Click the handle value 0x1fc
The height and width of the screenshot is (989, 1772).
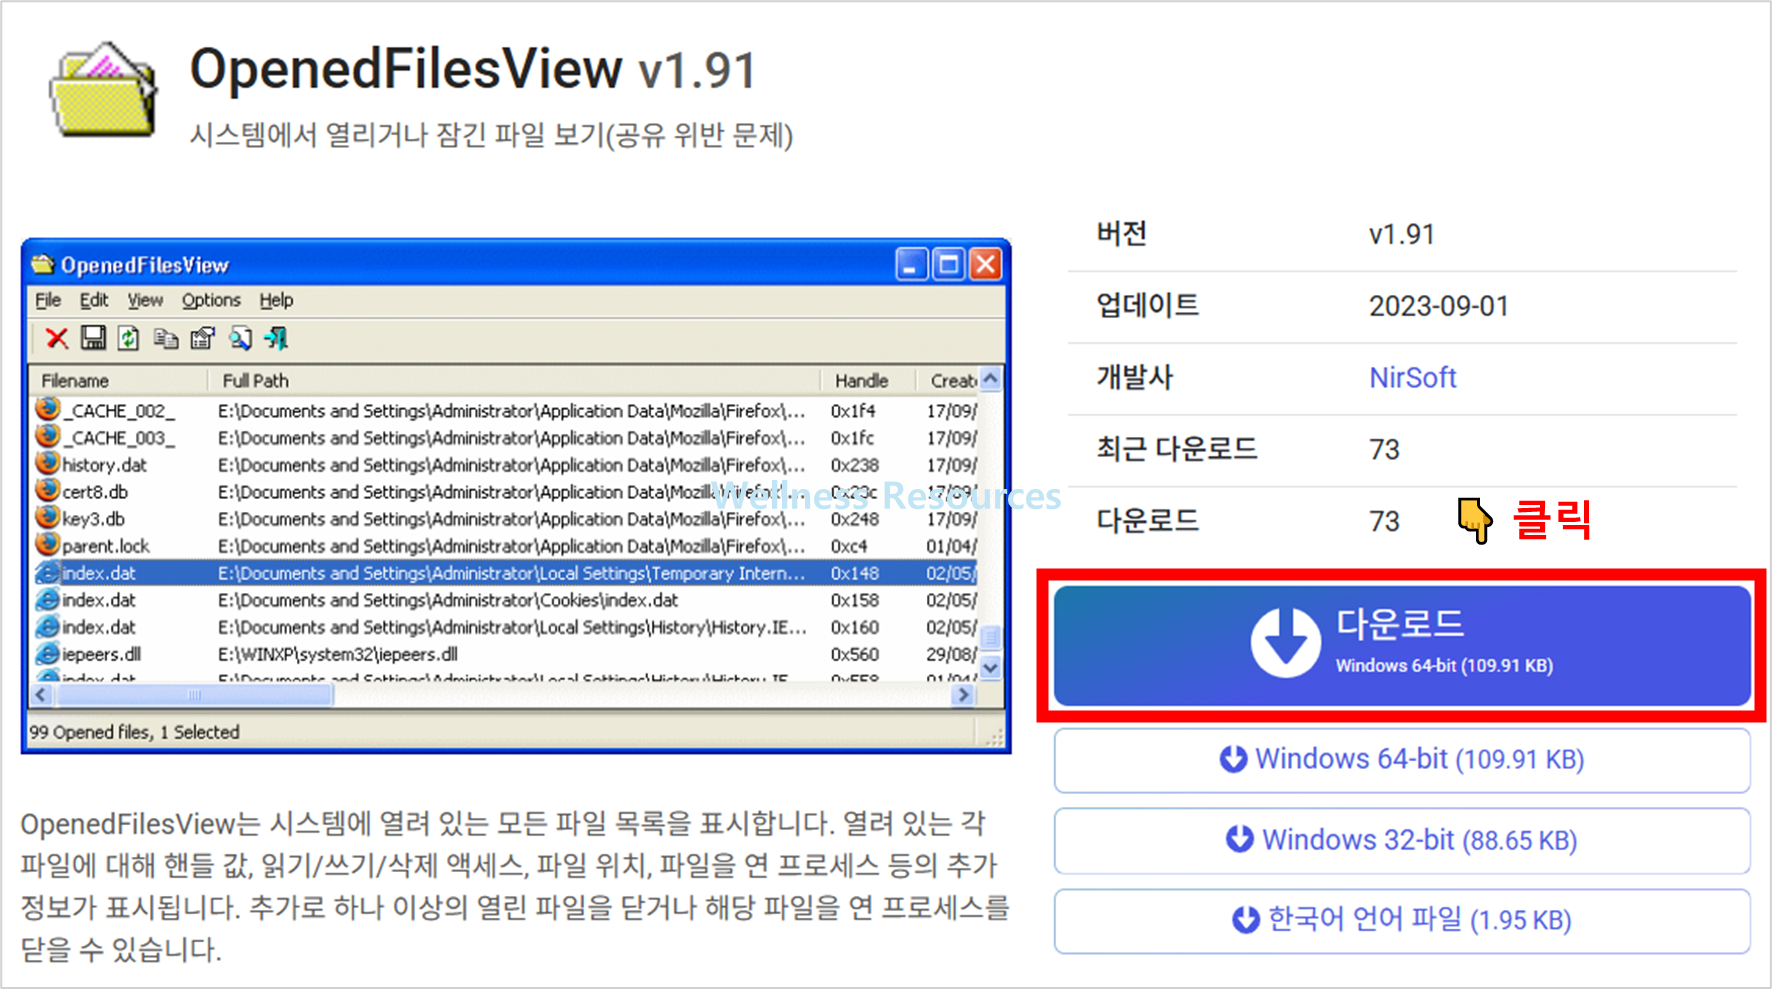coord(852,438)
